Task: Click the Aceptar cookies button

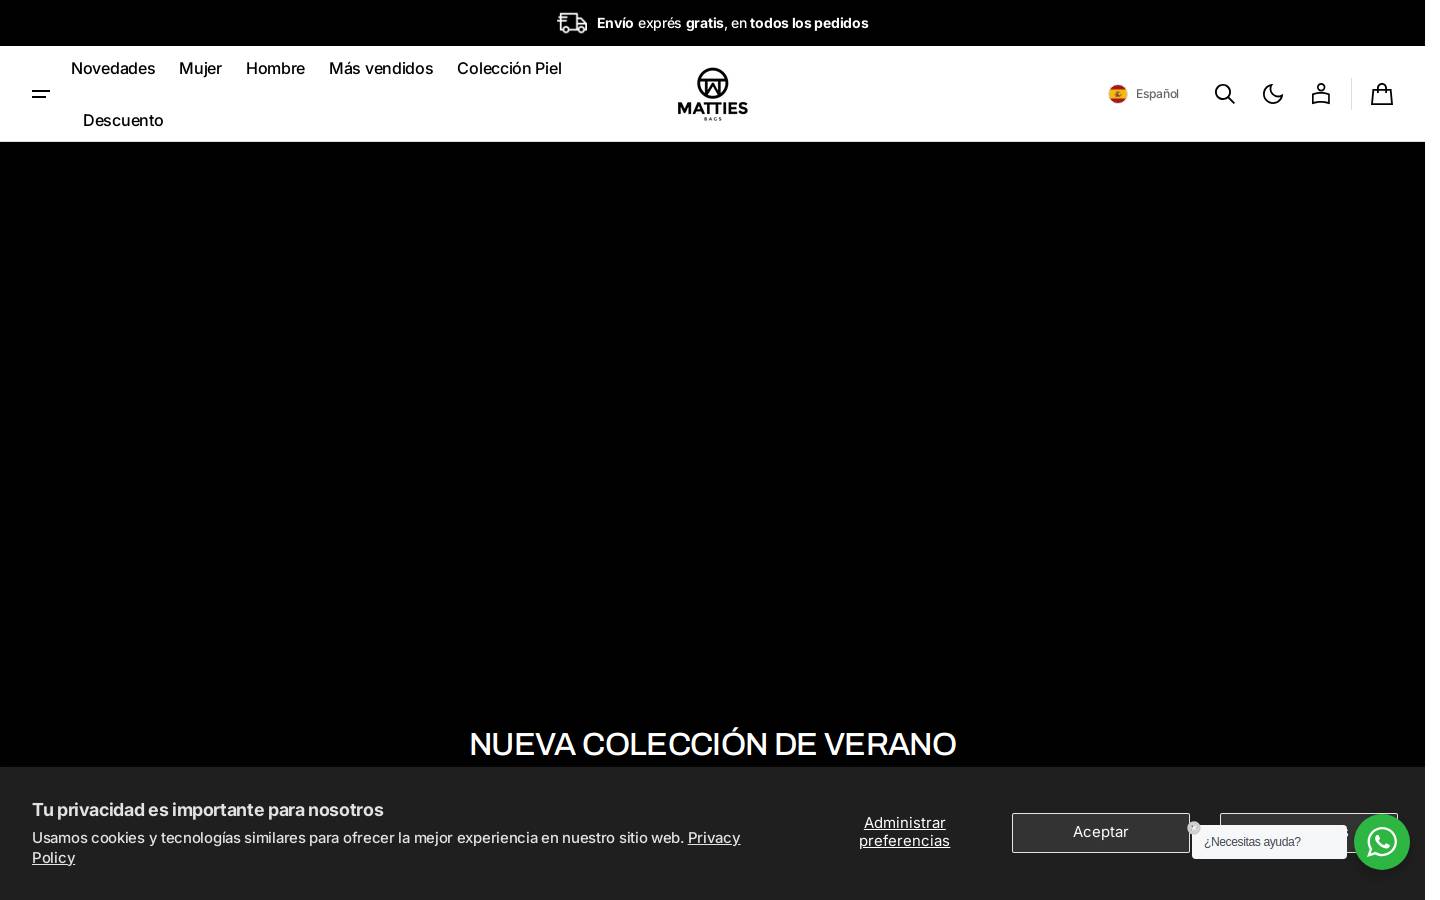Action: 1101,833
